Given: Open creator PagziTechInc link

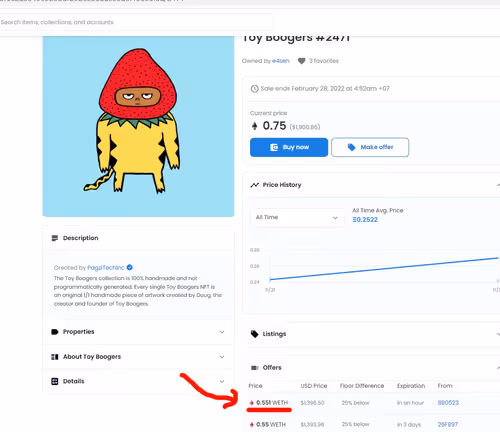Looking at the screenshot, I should click(106, 268).
